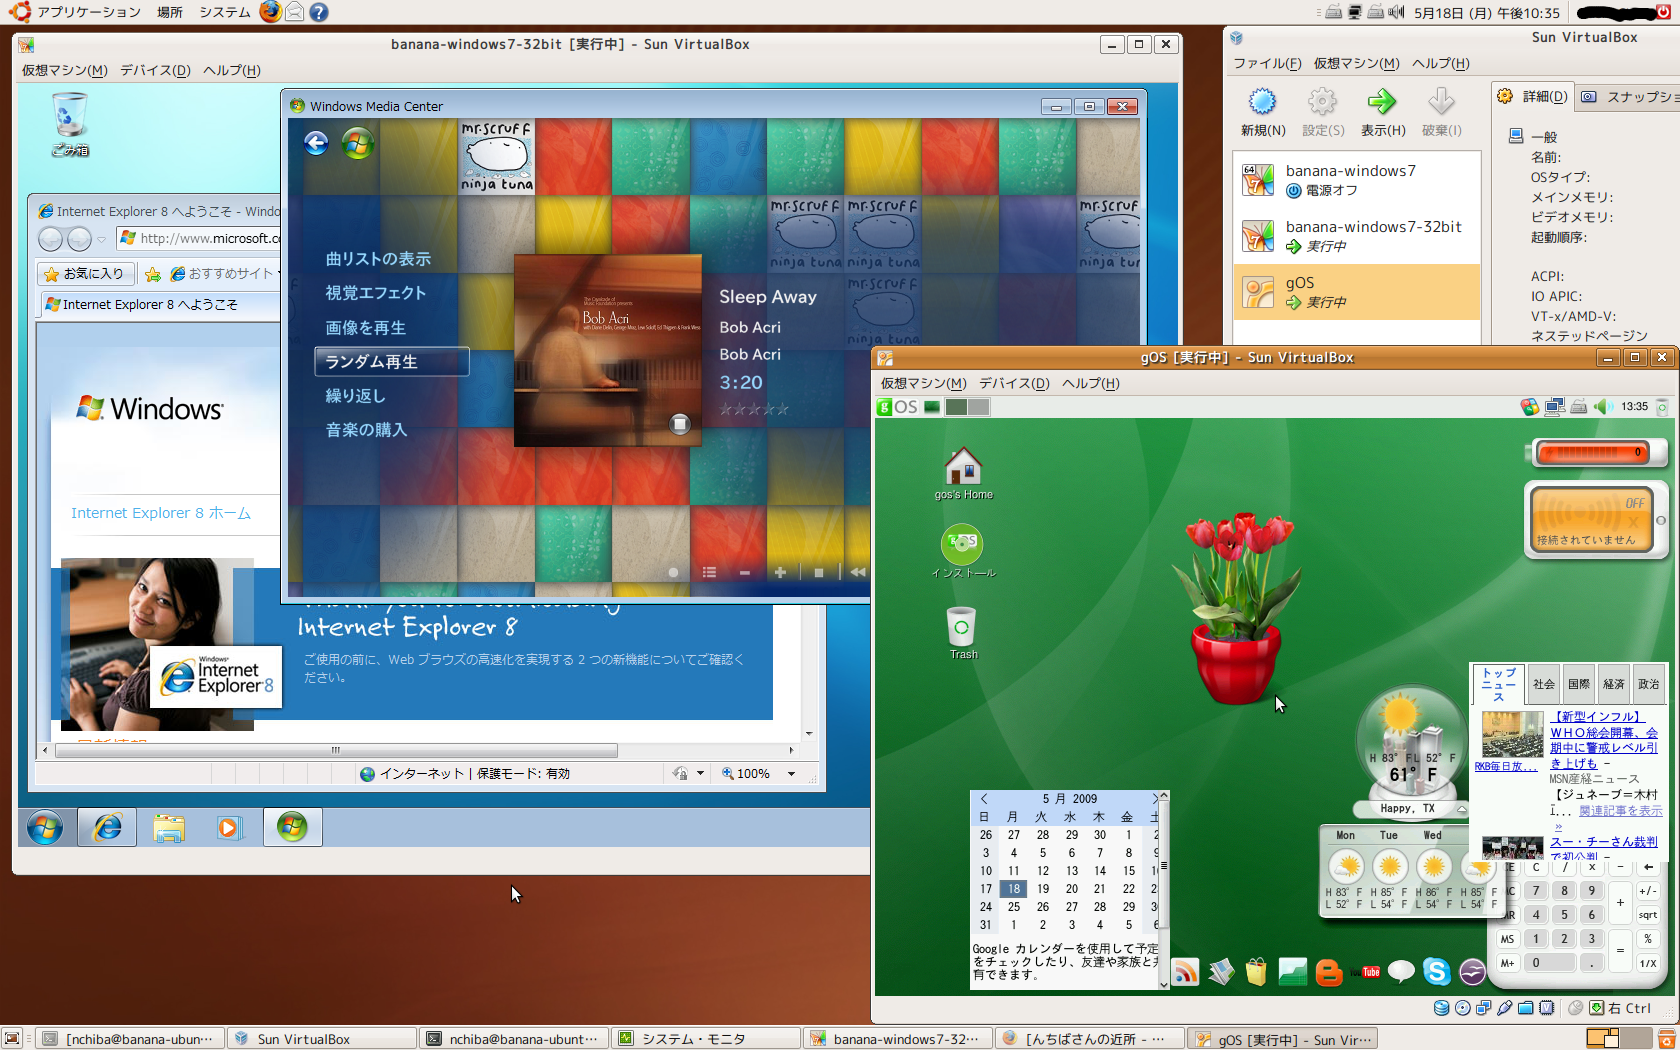The image size is (1680, 1050).
Task: Click the IE address bar
Action: coord(200,238)
